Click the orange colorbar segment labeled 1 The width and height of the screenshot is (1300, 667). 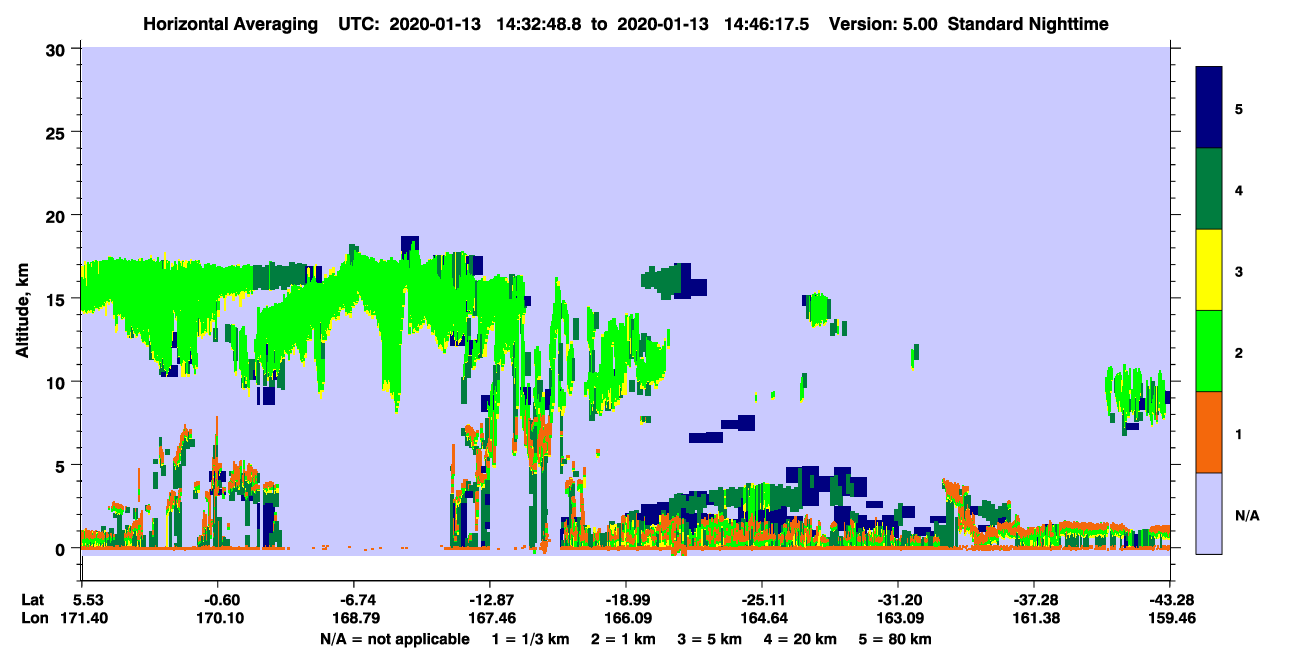(x=1209, y=432)
